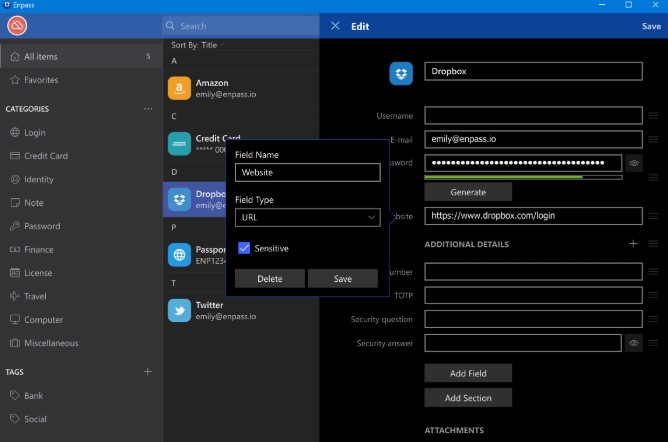Open Favorites in the sidebar
This screenshot has width=668, height=442.
tap(40, 79)
